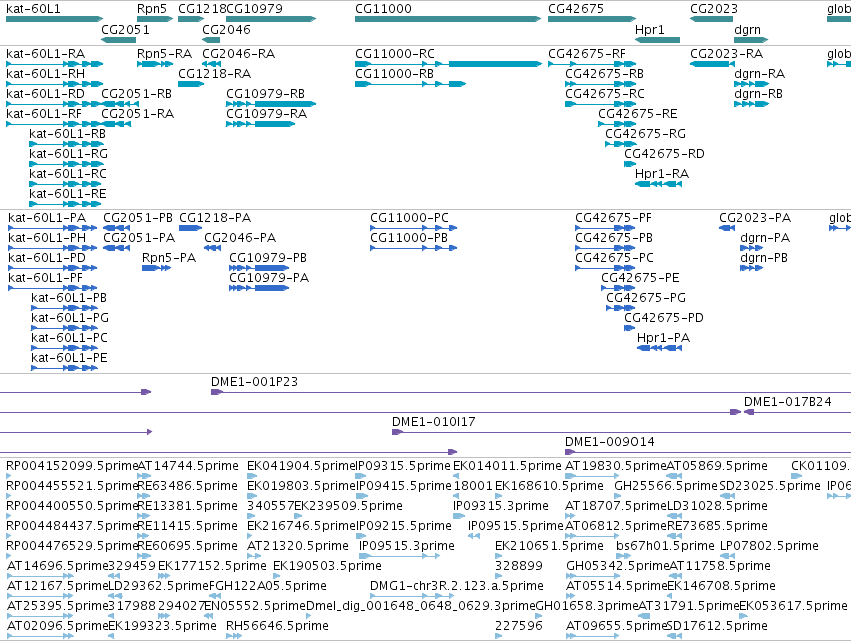Select BAC clone DME1-001P23
This screenshot has width=851, height=641.
pos(531,392)
